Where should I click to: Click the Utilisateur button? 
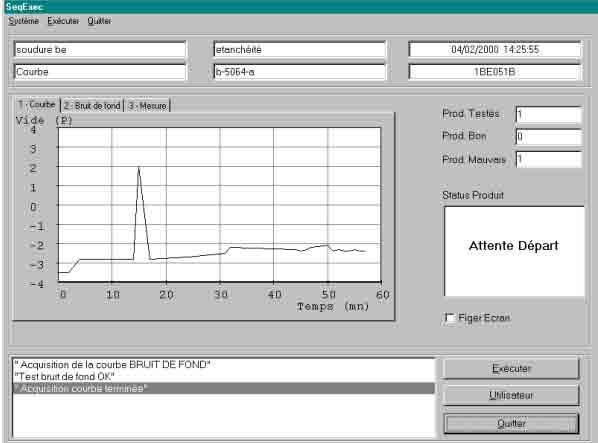511,395
